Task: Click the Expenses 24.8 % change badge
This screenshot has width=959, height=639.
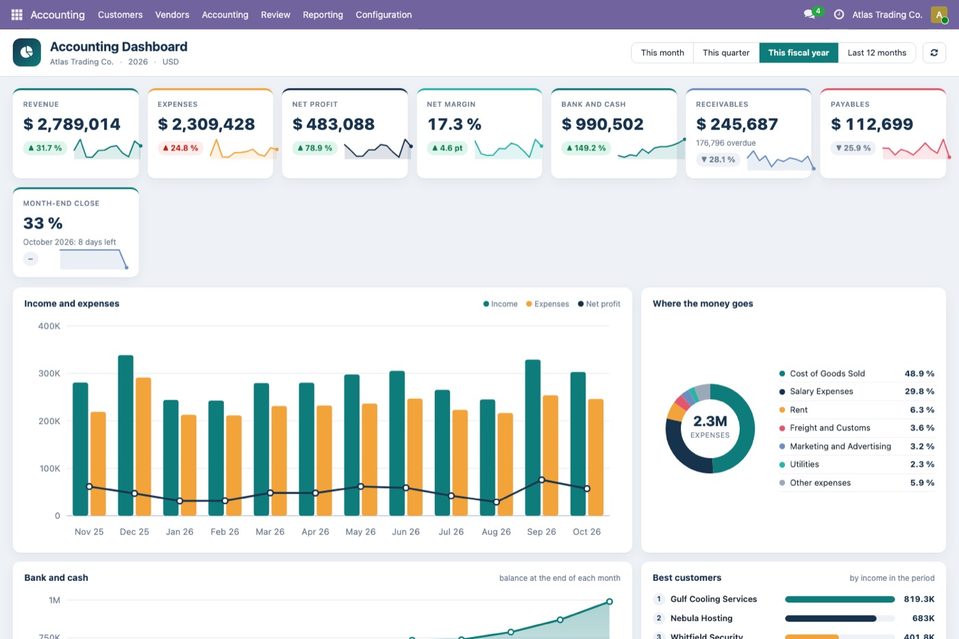Action: pyautogui.click(x=180, y=148)
